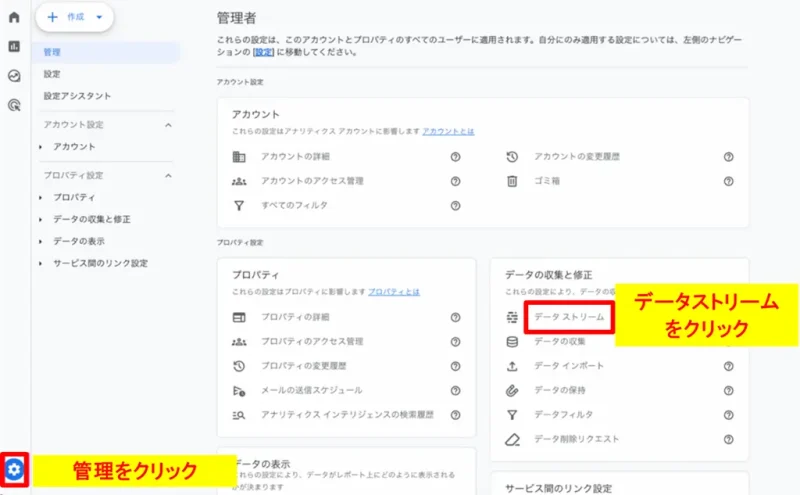
Task: Click the プロパティのアクセス管理 people icon
Action: point(239,342)
